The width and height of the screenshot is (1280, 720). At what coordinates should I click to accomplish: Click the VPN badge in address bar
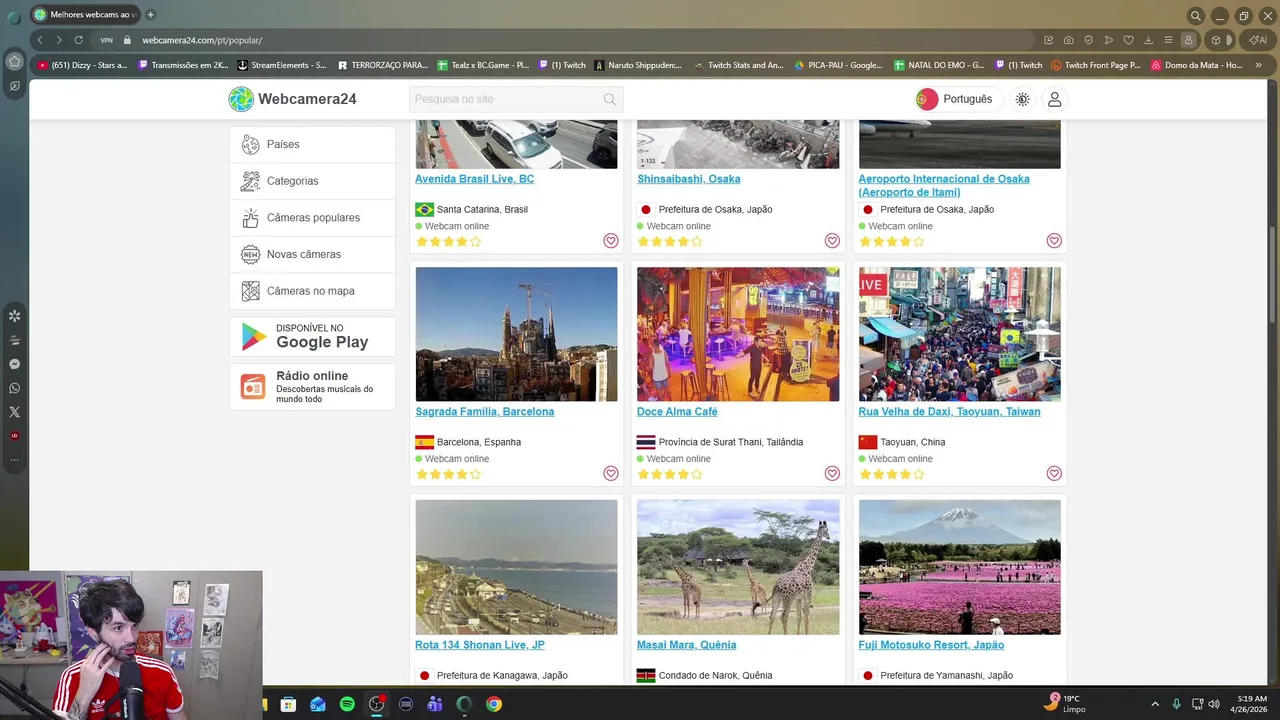(x=106, y=40)
